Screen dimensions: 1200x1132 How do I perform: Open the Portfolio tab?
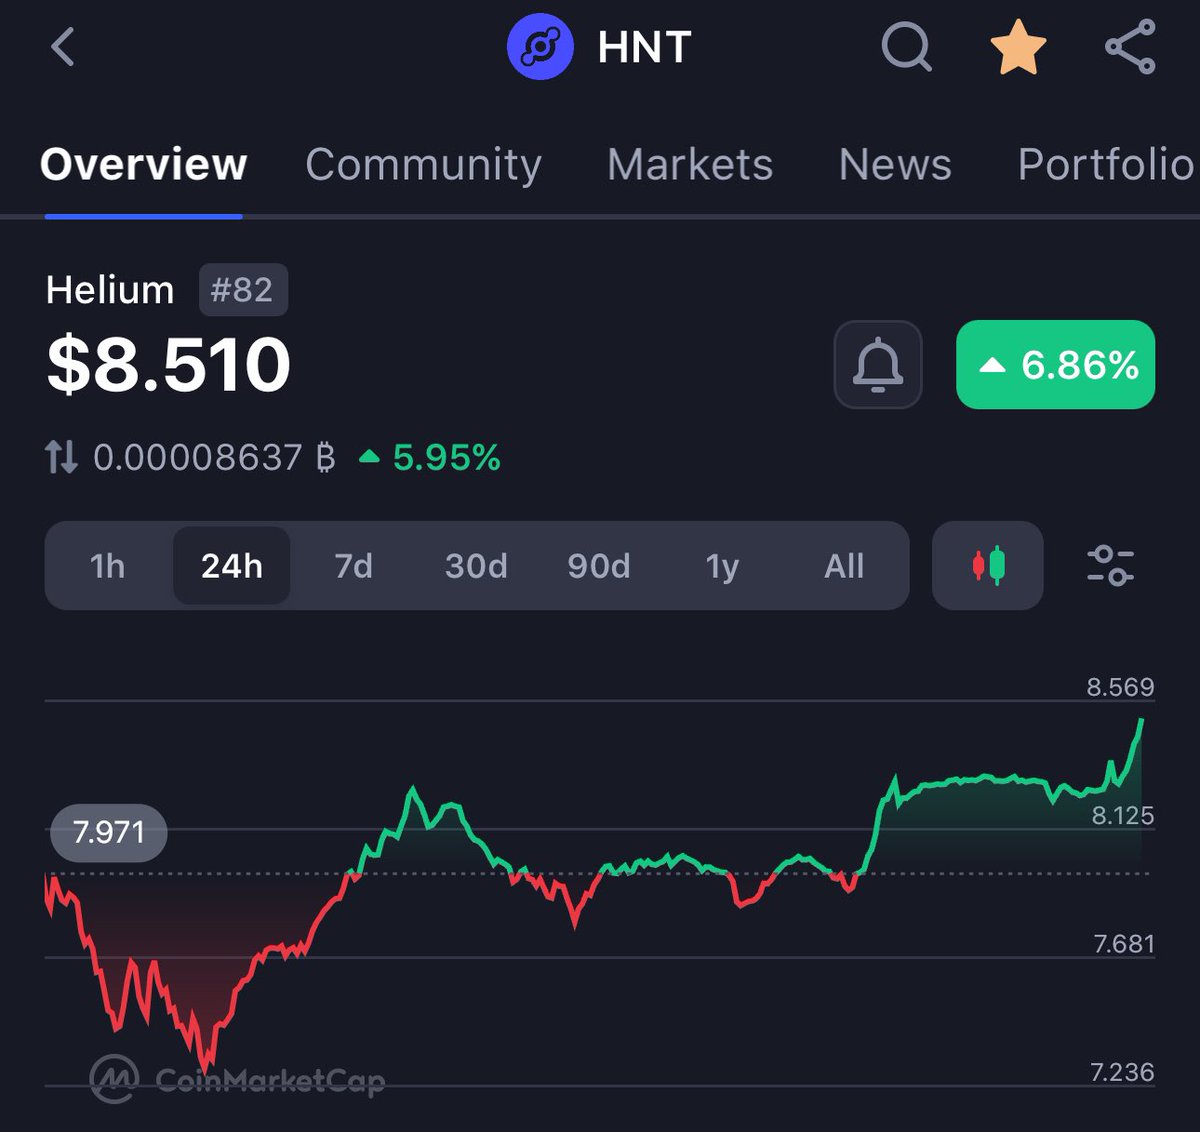[x=1106, y=164]
